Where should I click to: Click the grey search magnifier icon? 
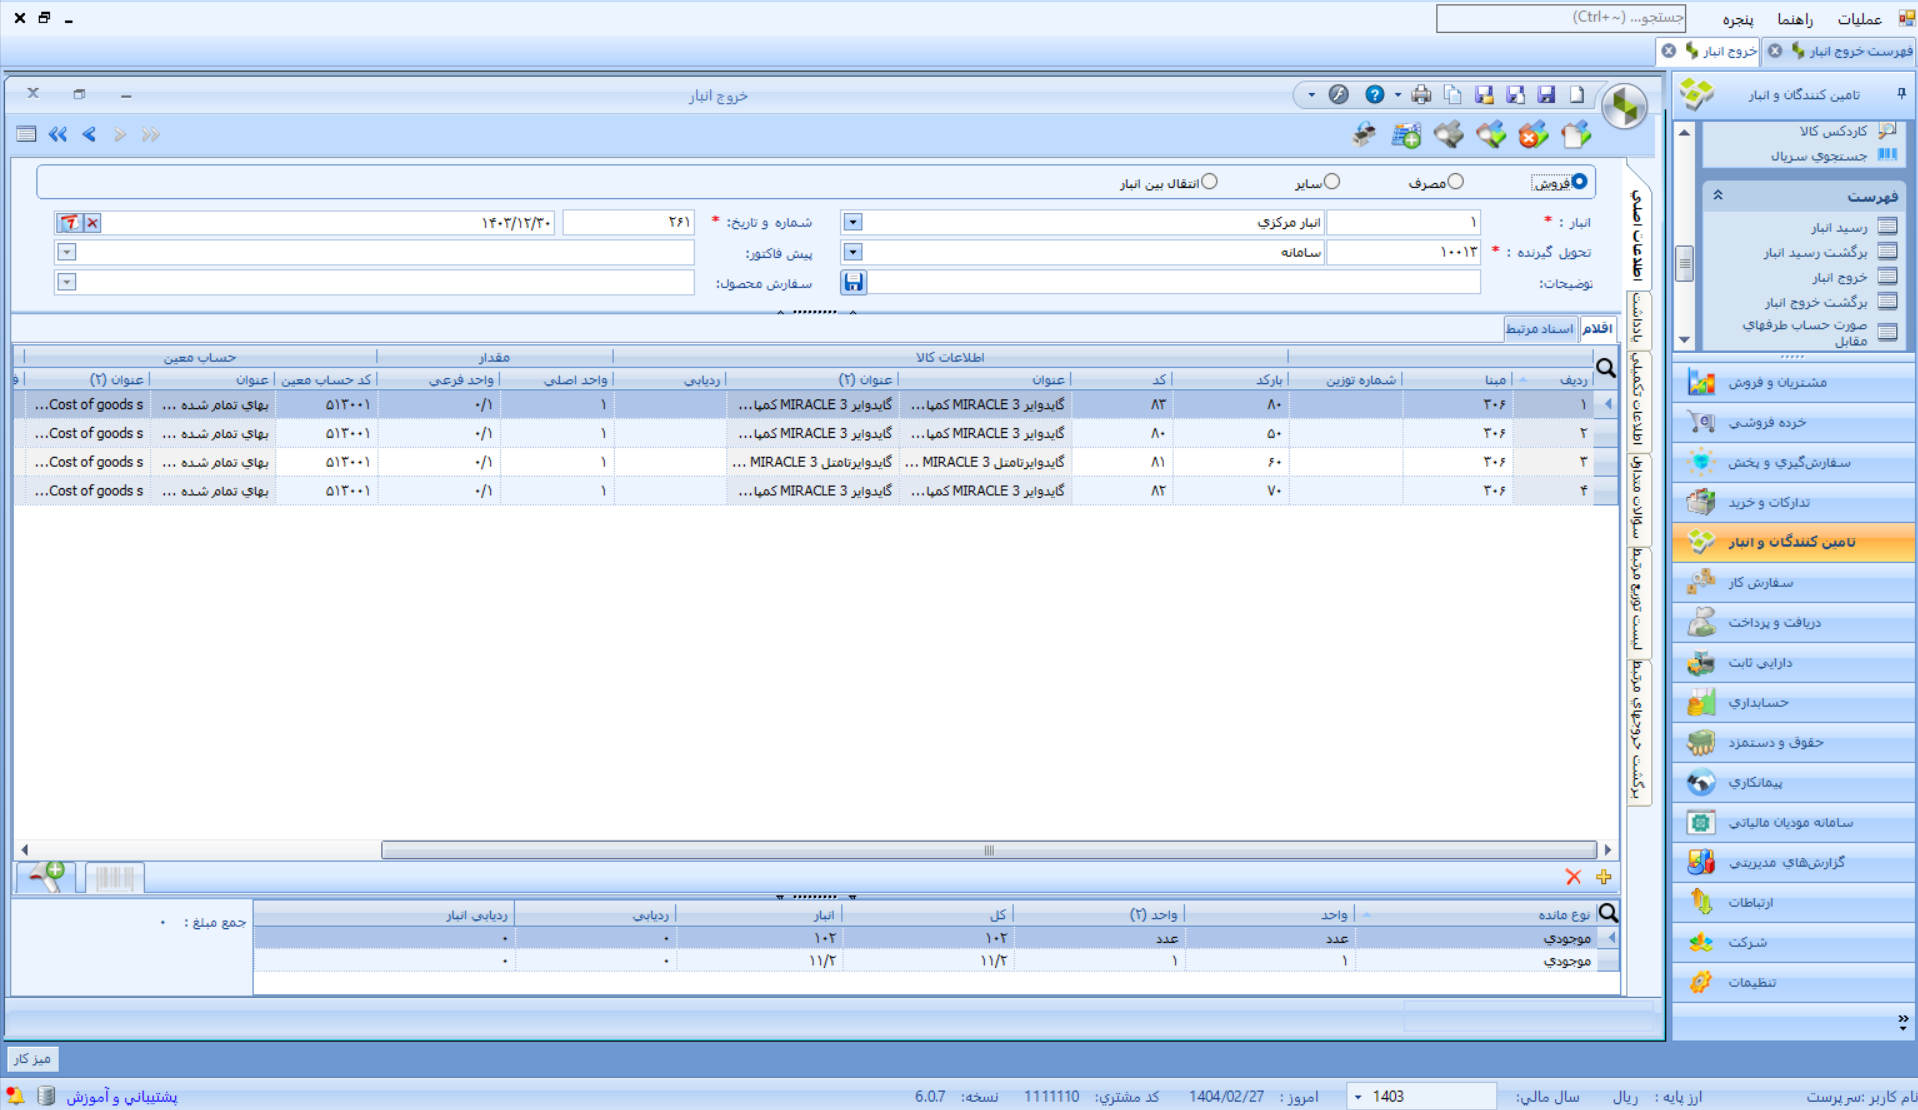coord(1448,135)
